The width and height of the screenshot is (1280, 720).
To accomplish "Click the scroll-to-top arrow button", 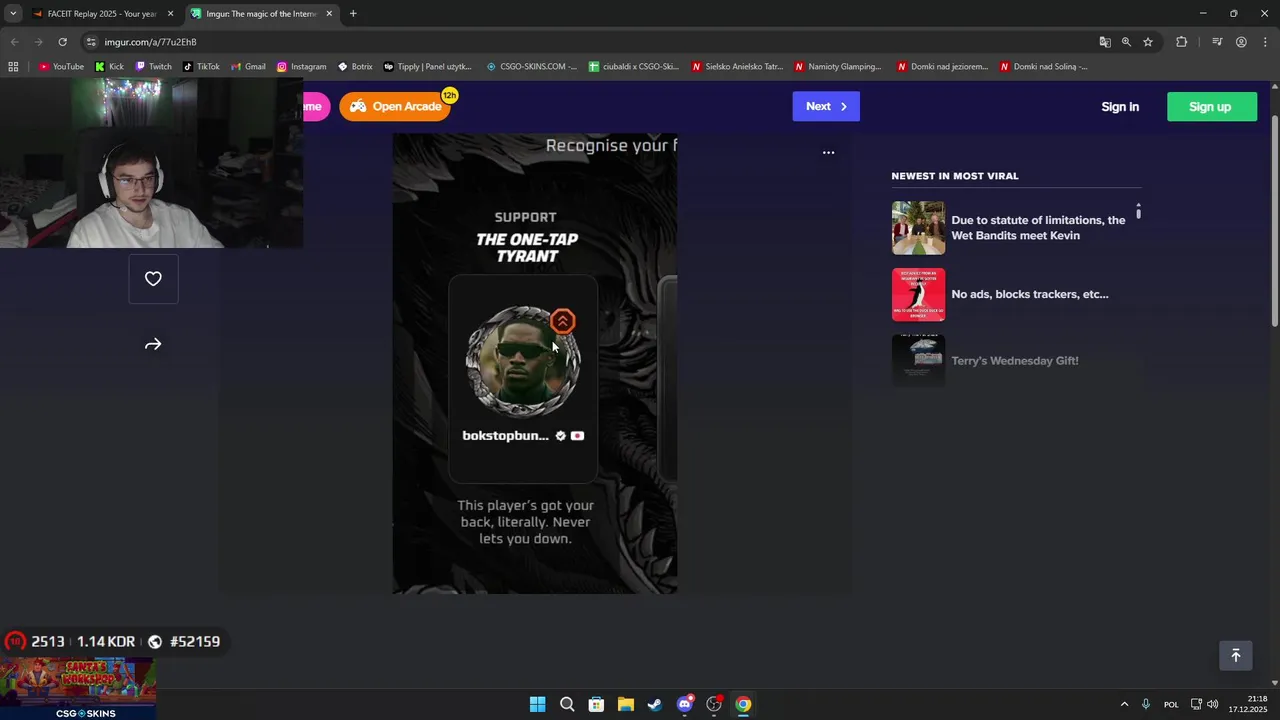I will tap(1235, 655).
